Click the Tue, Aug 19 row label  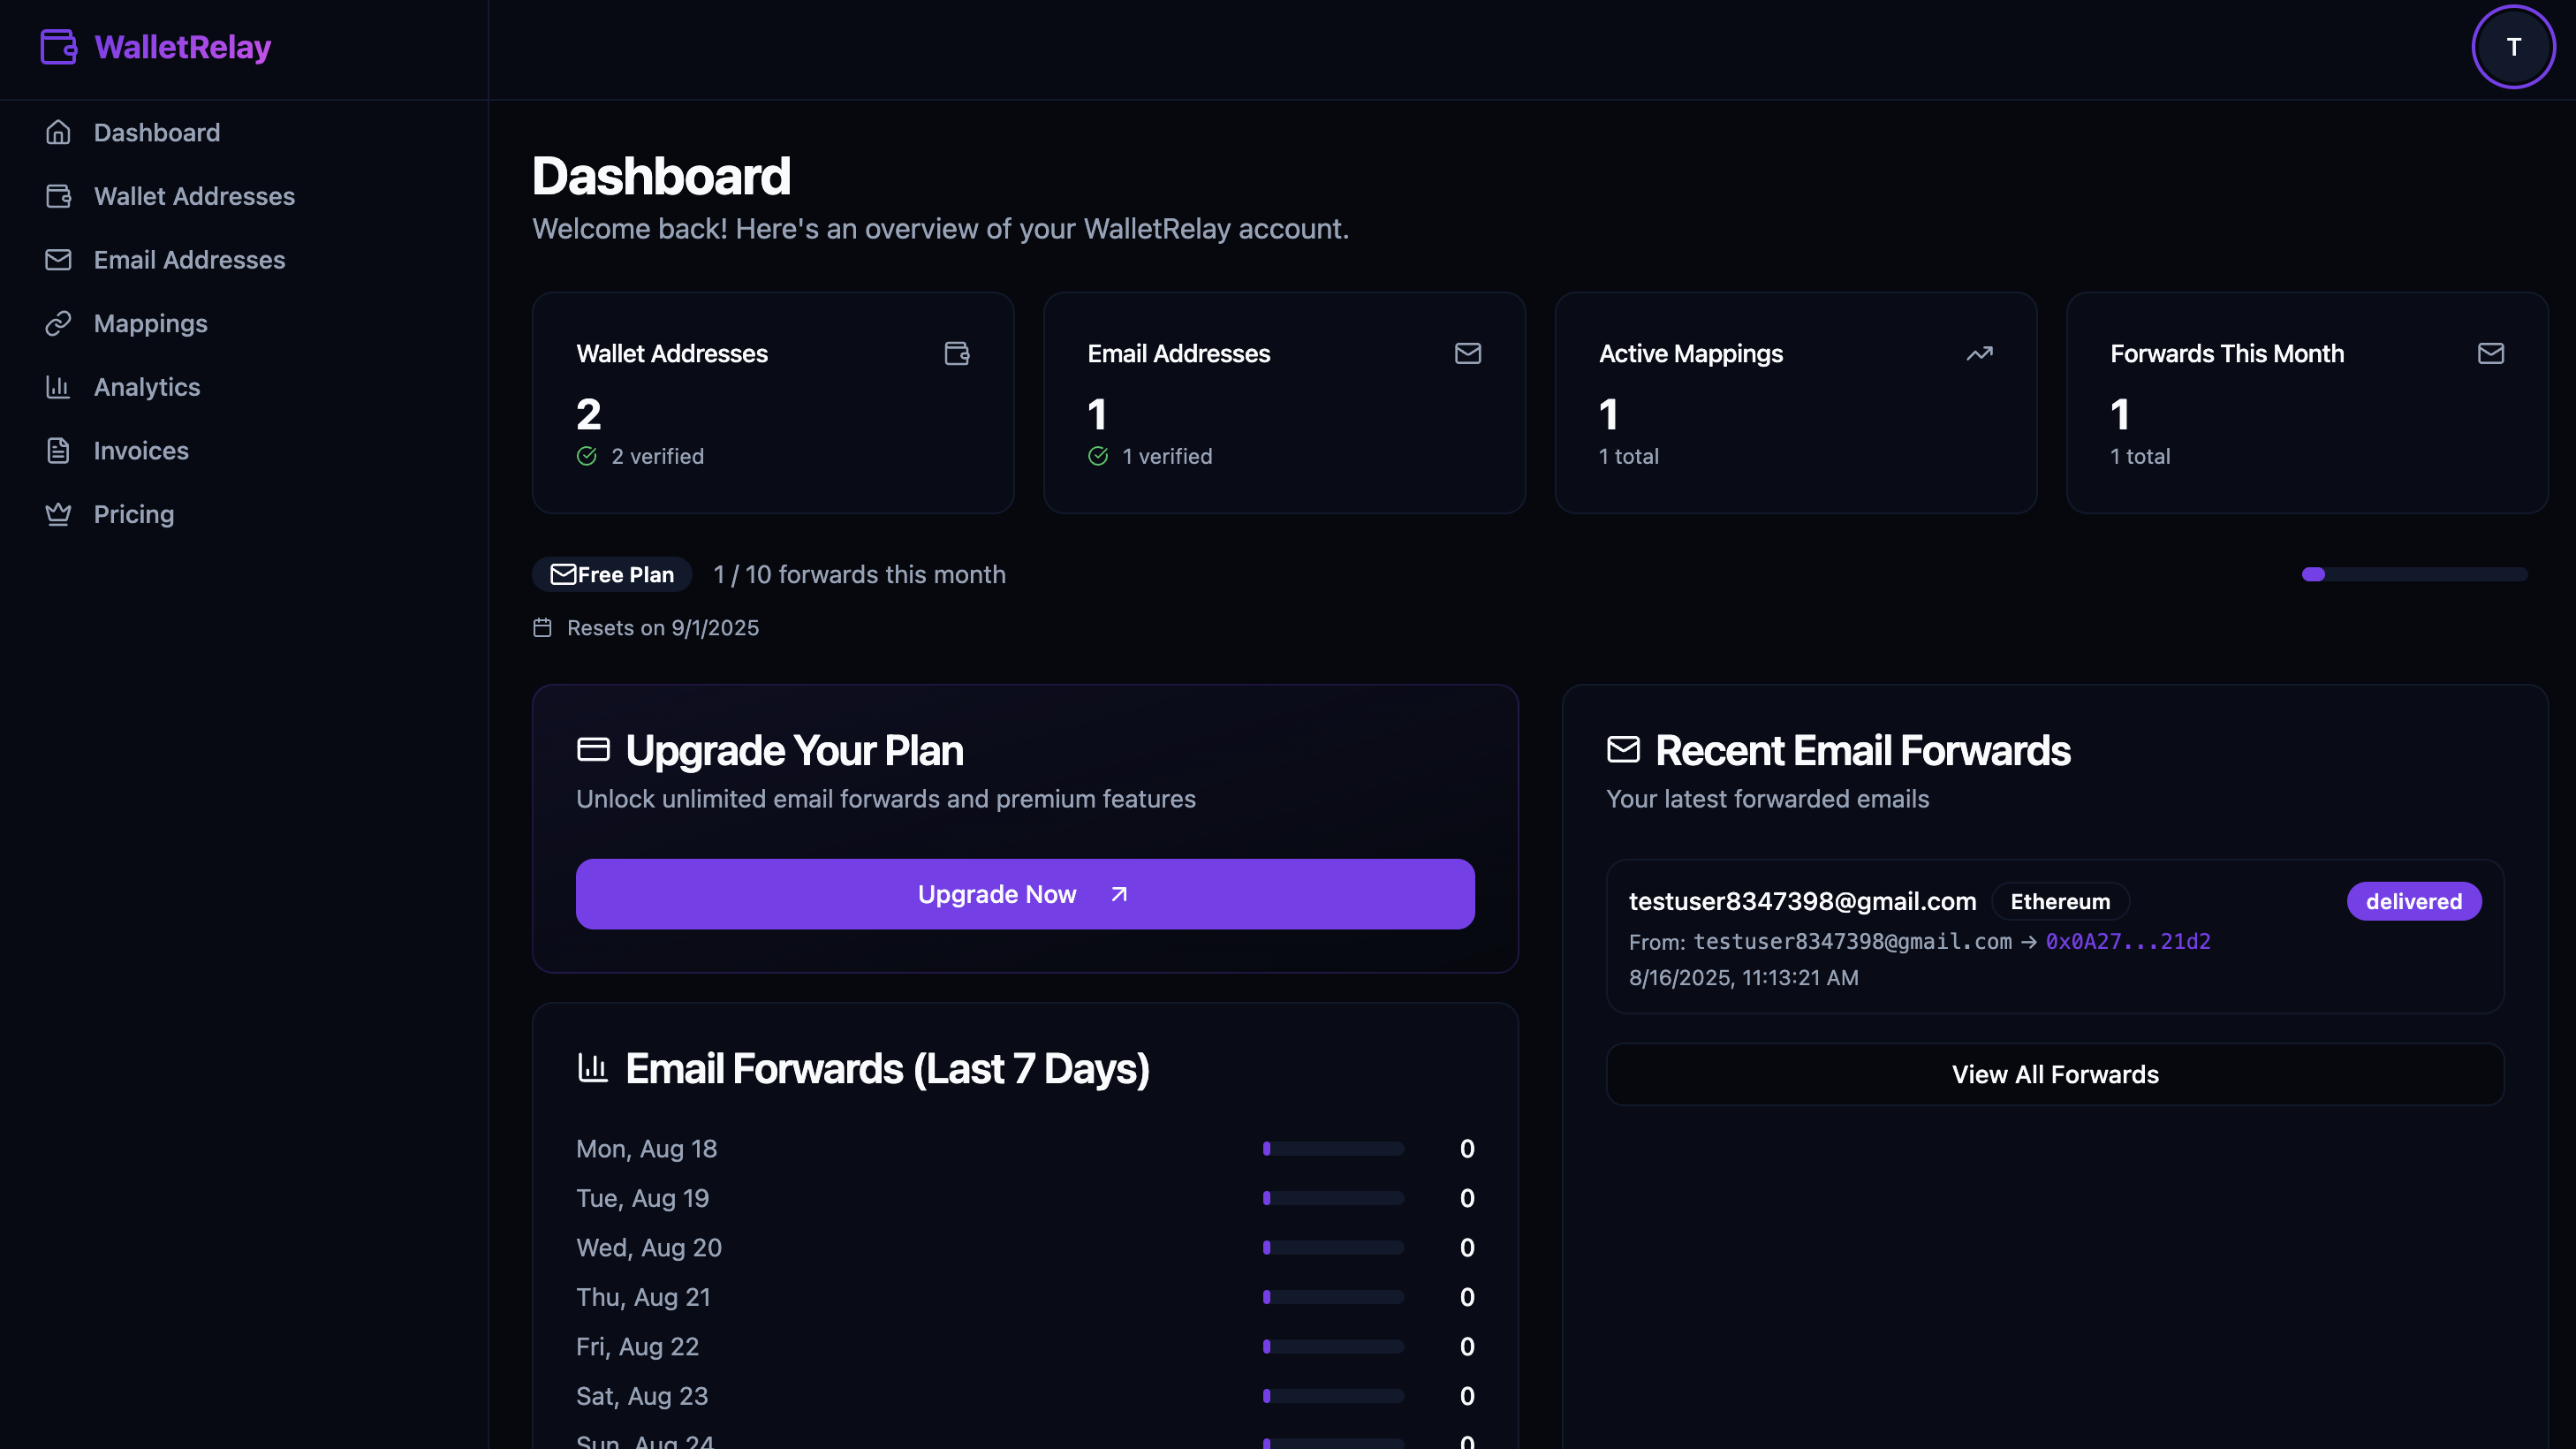pos(642,1198)
